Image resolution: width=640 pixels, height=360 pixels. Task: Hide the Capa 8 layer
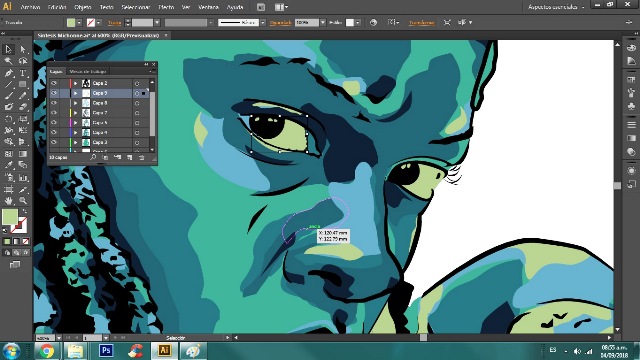pos(54,103)
